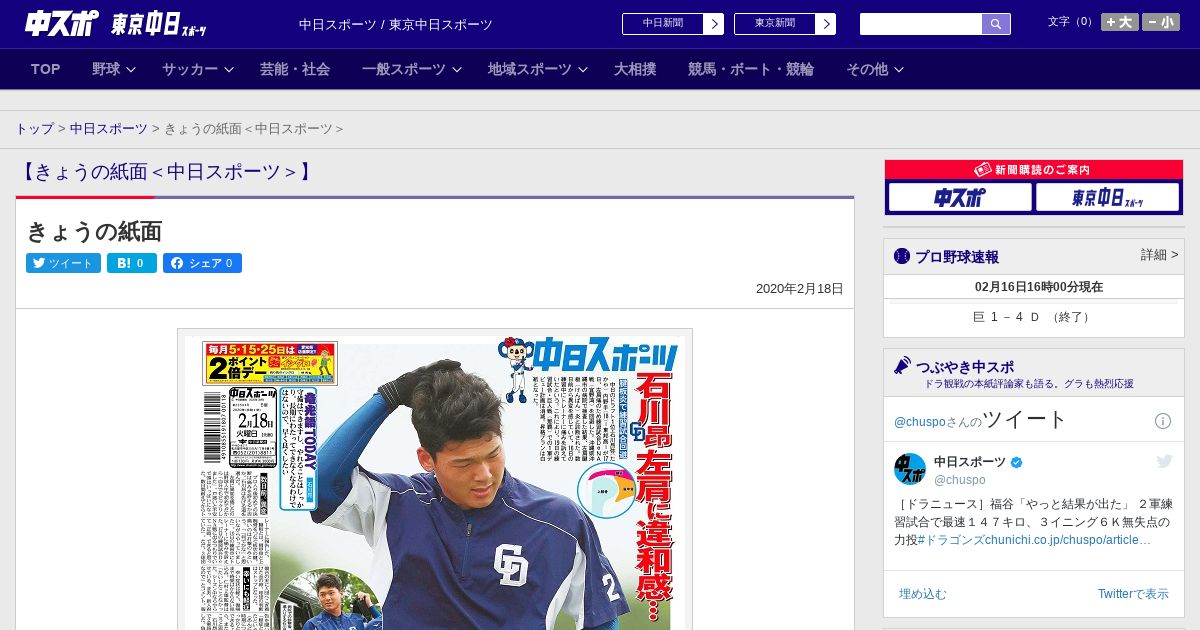Open 中日新聞 link button
1200x630 pixels.
click(x=663, y=24)
